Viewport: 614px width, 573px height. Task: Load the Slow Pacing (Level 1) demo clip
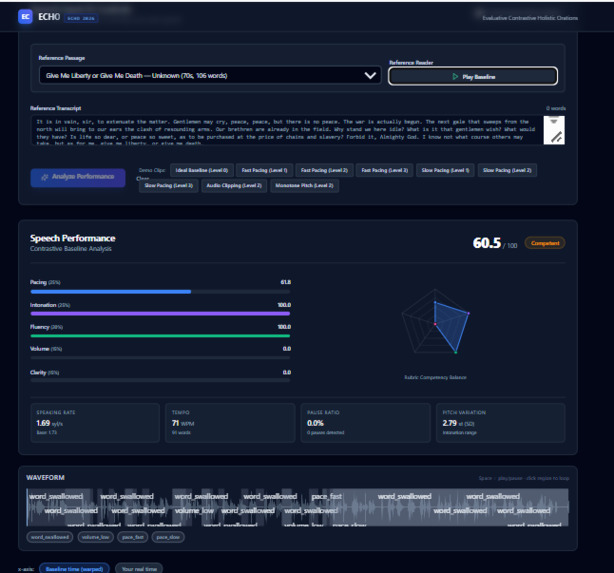[445, 170]
